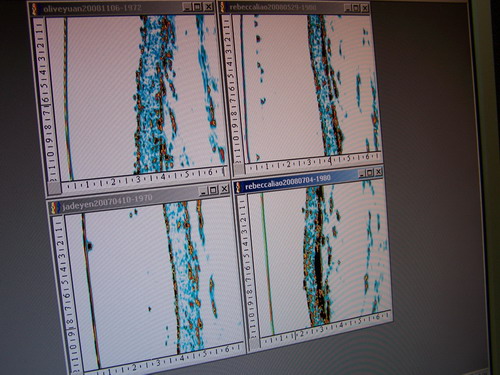
Task: Minimize the rebeccaliao20080529-1980 window
Action: point(348,7)
